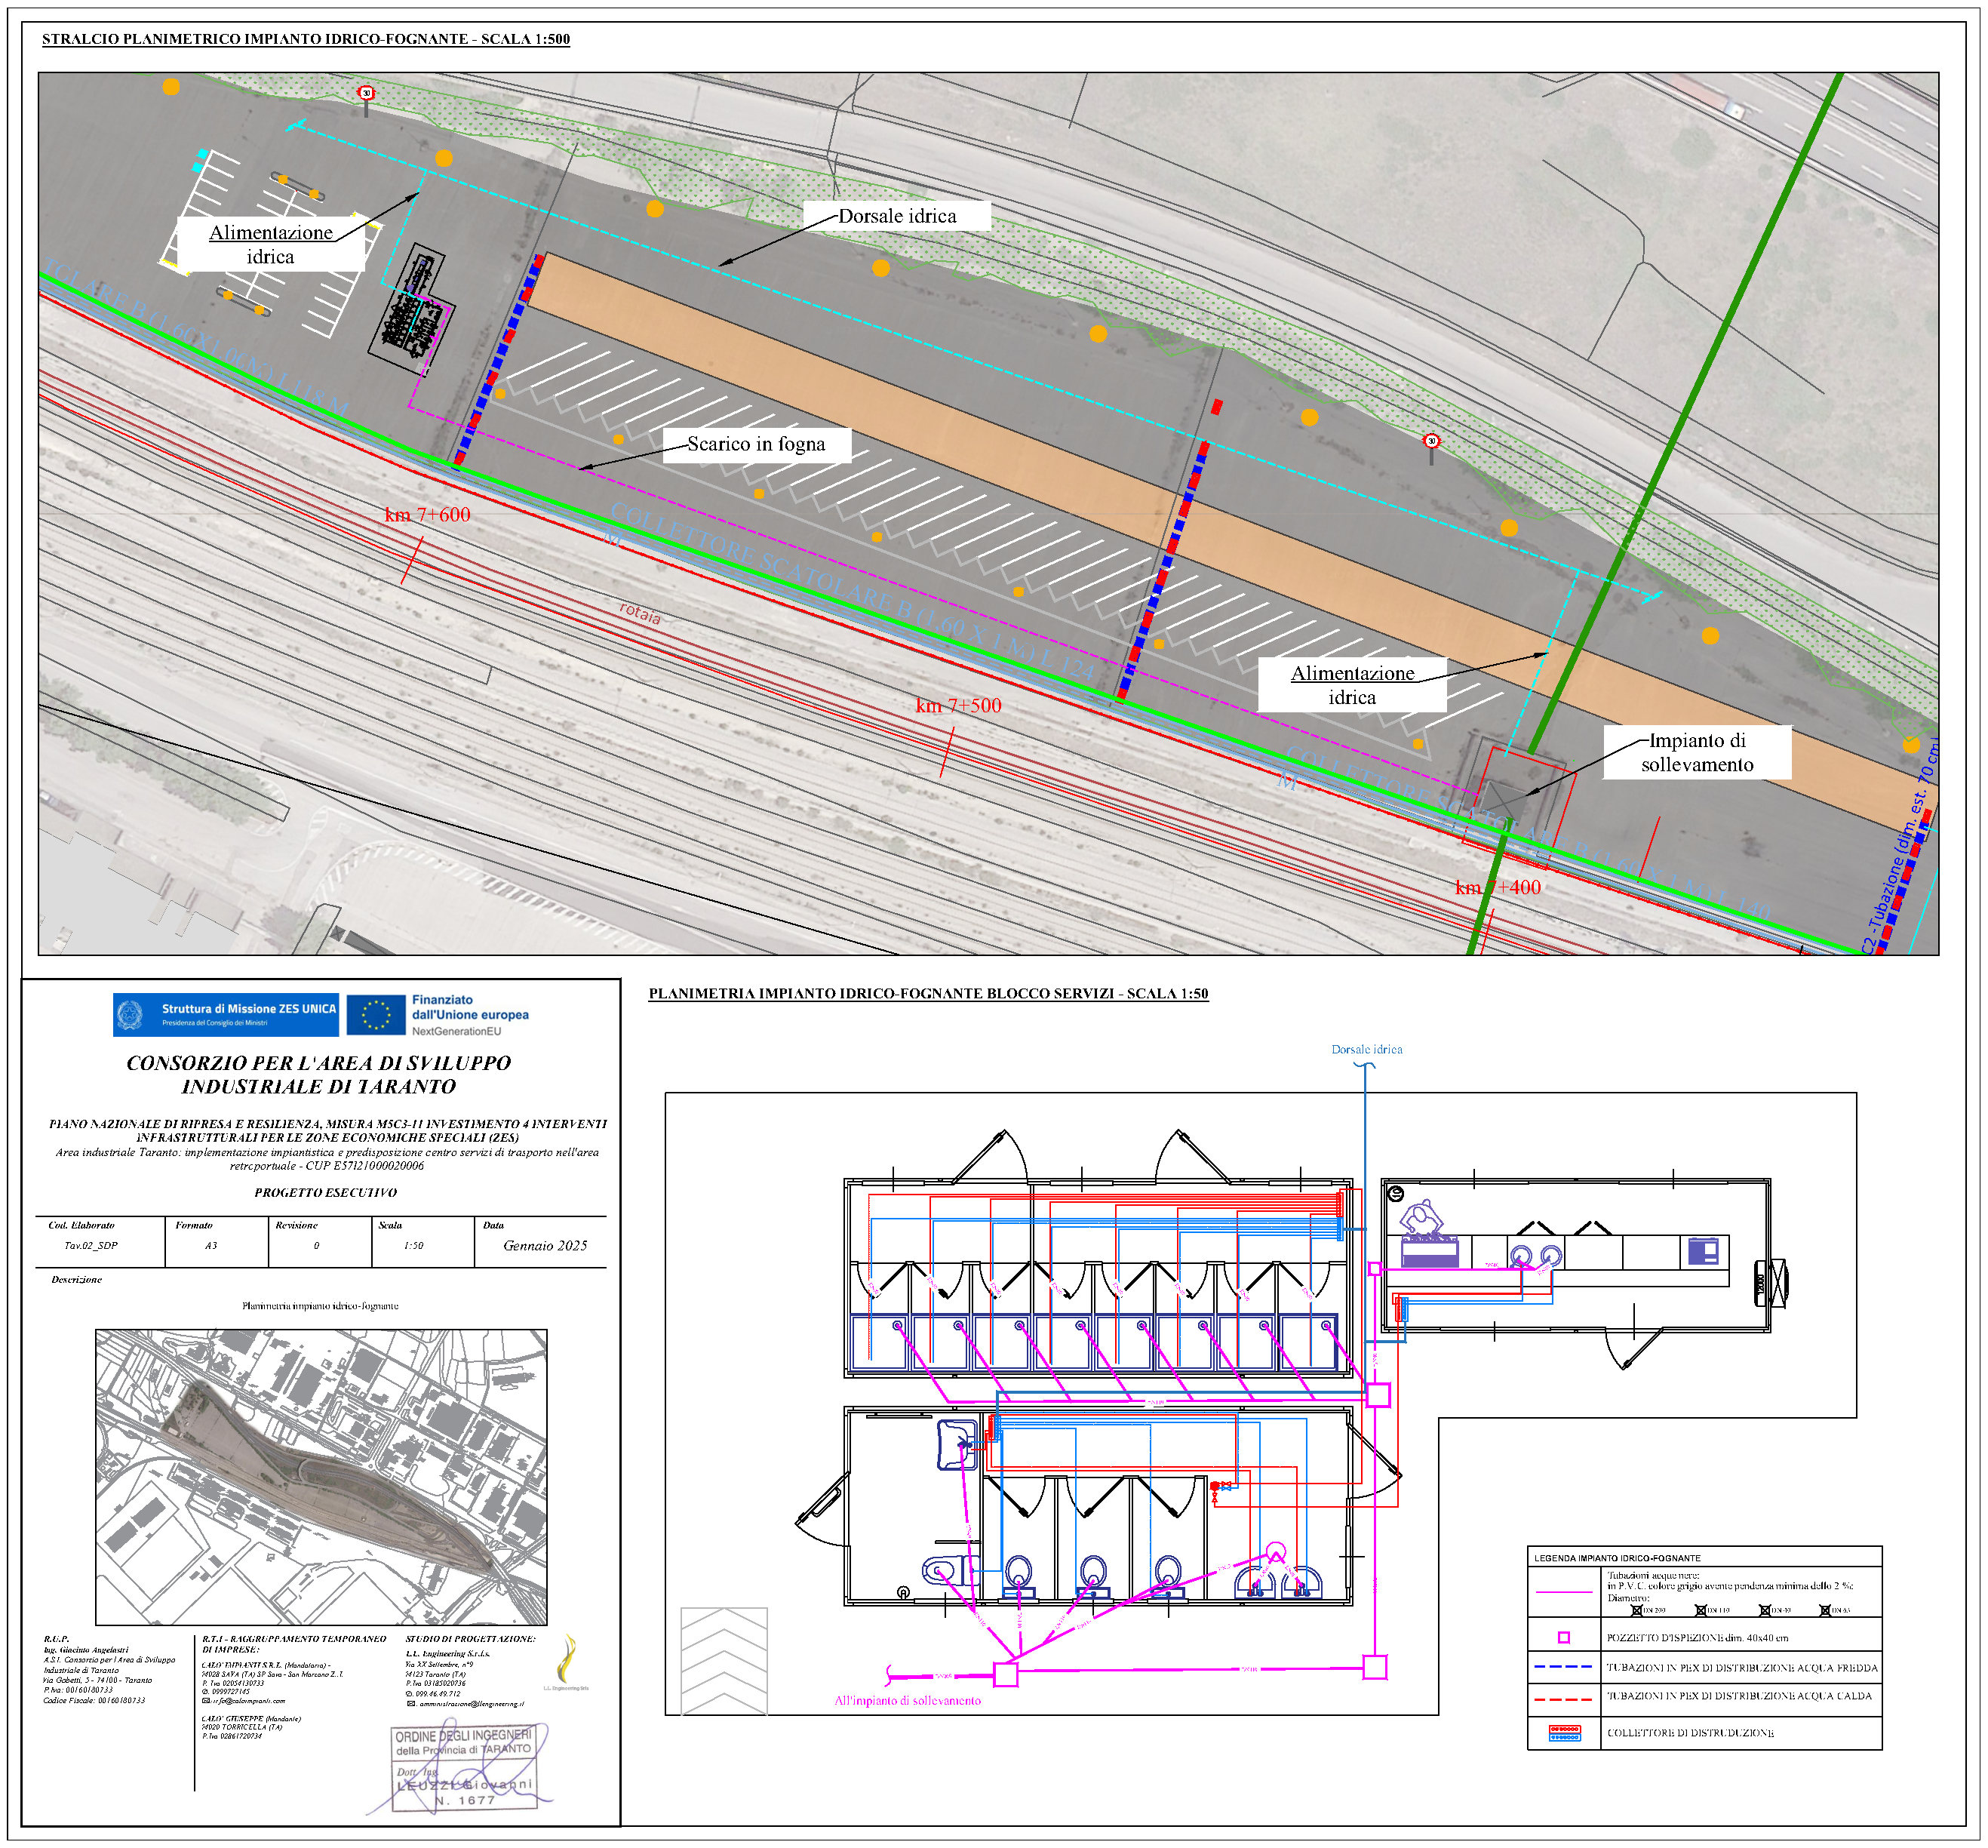The image size is (1988, 1848).
Task: Click the DN 110 crossed box symbol
Action: click(x=1700, y=1610)
